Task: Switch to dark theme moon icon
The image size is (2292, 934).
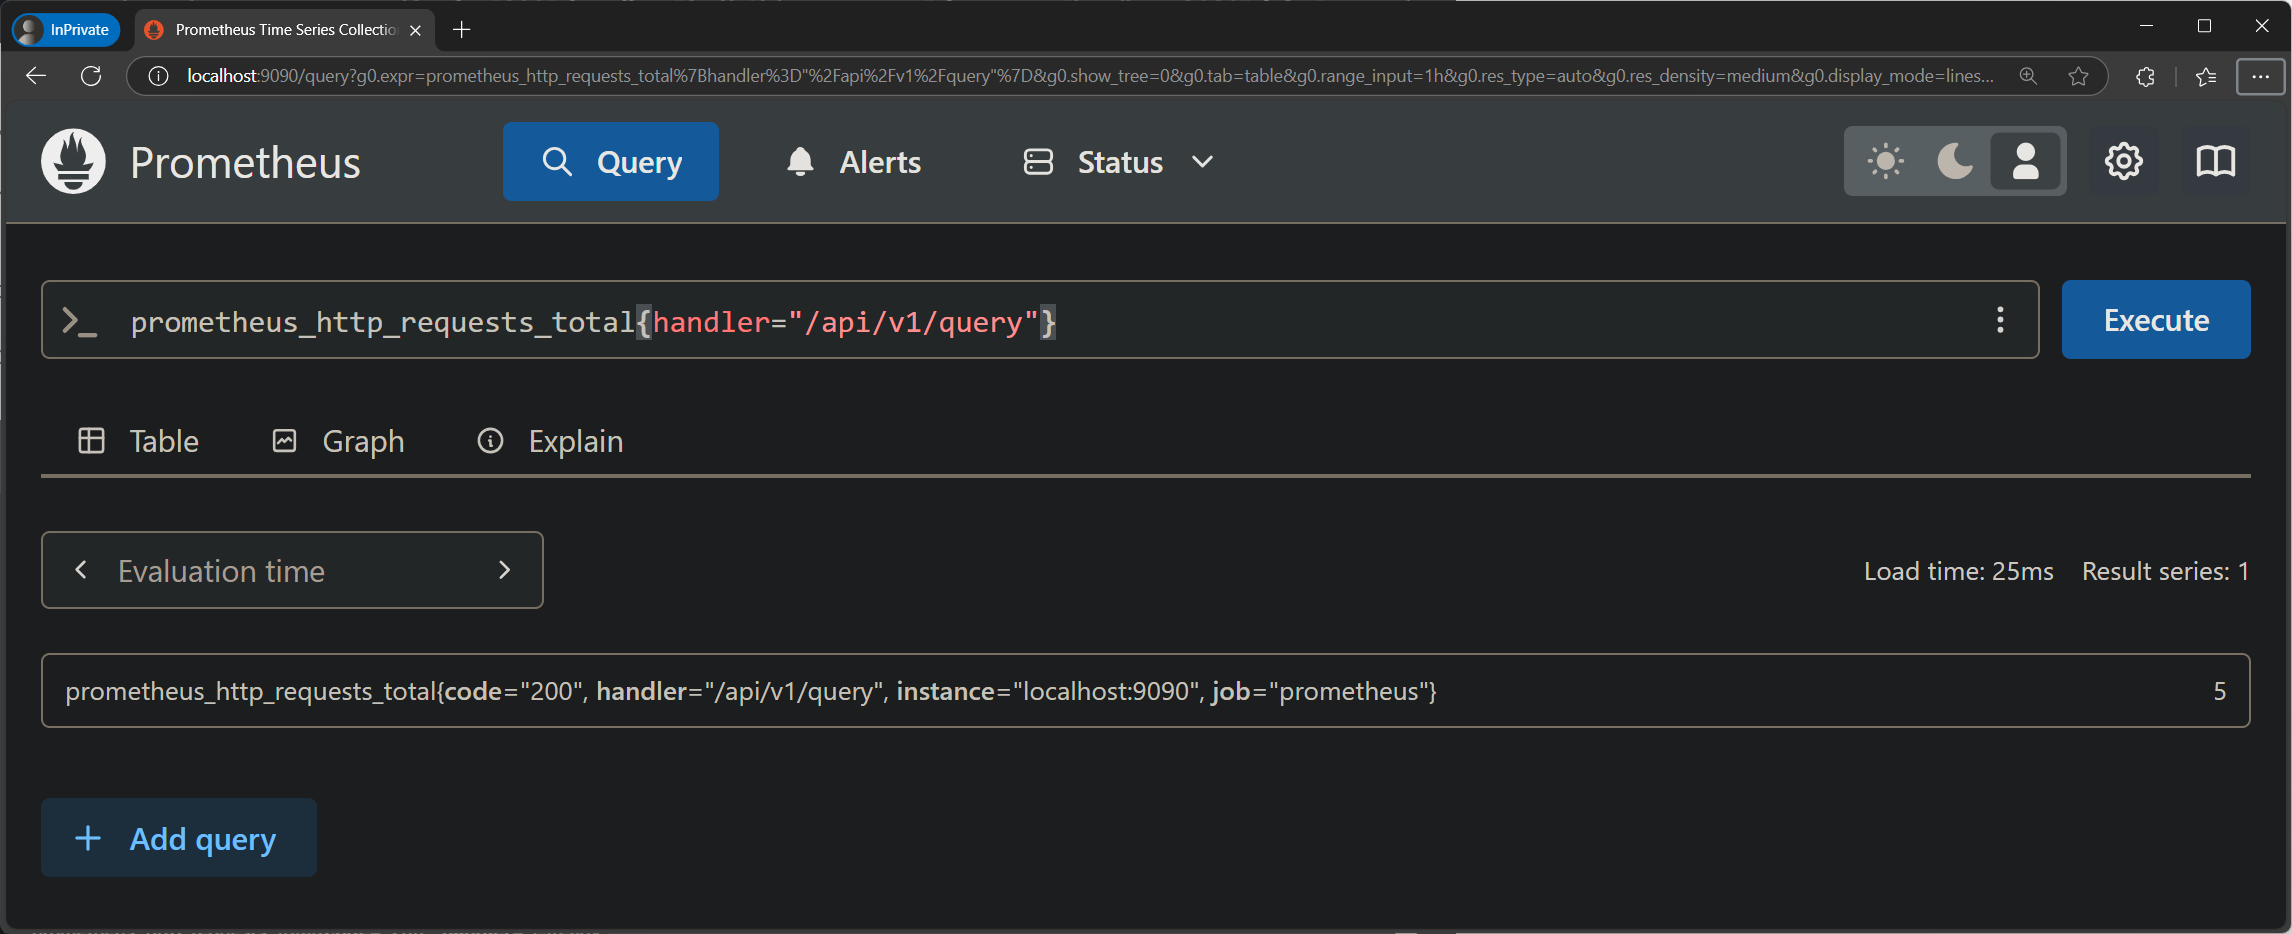Action: (x=1955, y=161)
